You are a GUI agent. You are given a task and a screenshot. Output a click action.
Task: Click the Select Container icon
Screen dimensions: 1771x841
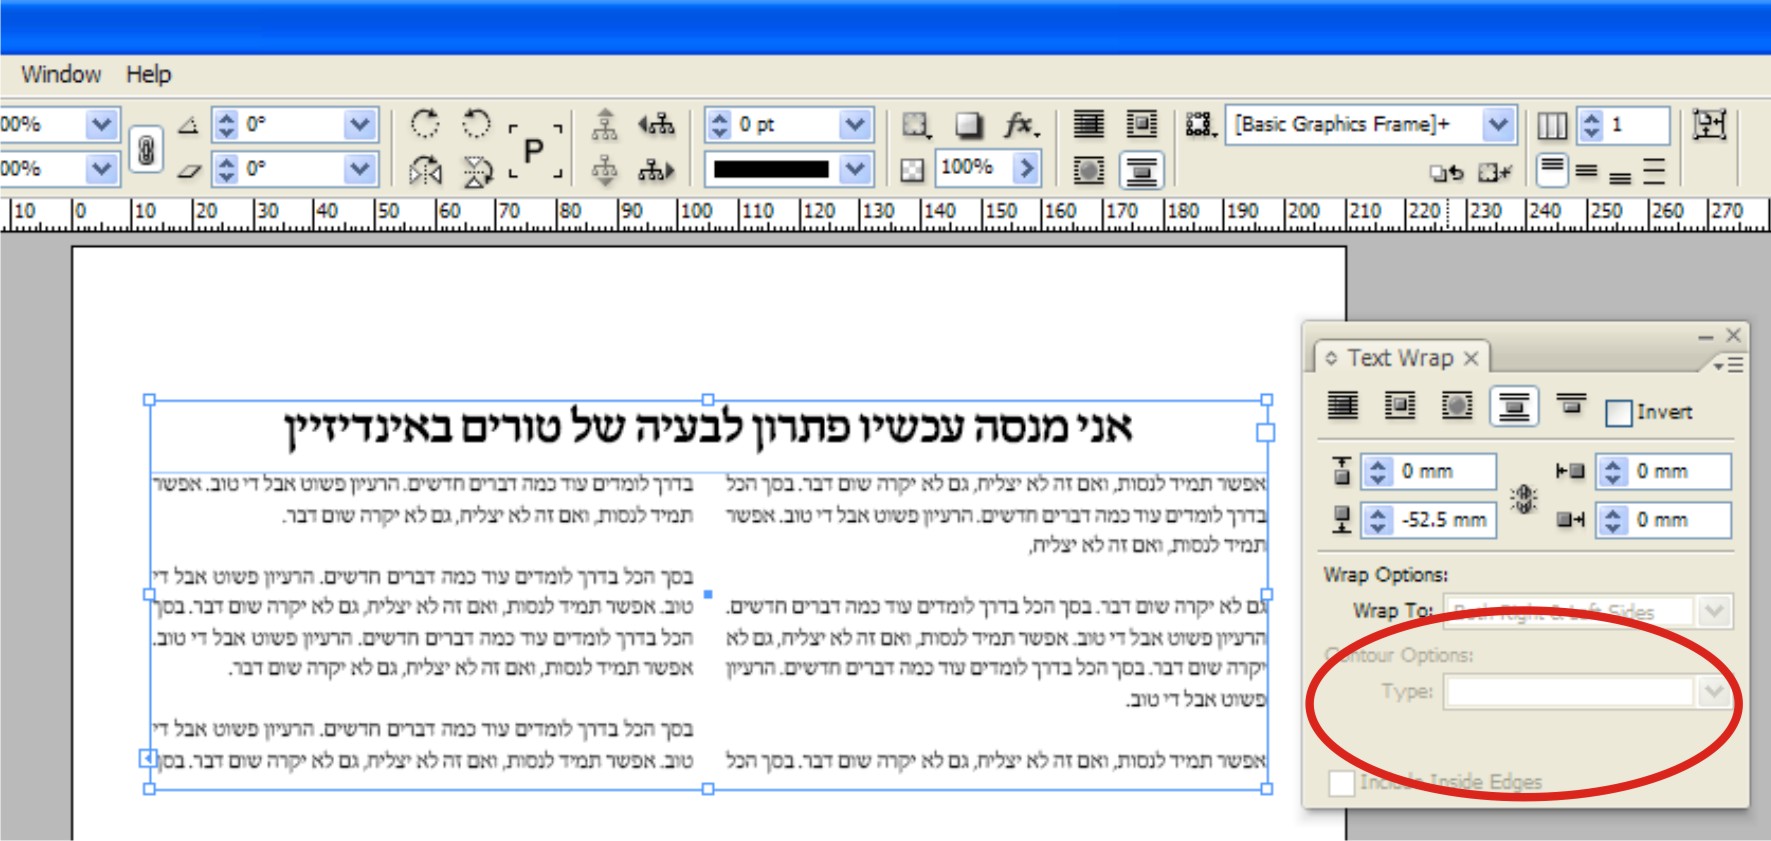(x=604, y=124)
